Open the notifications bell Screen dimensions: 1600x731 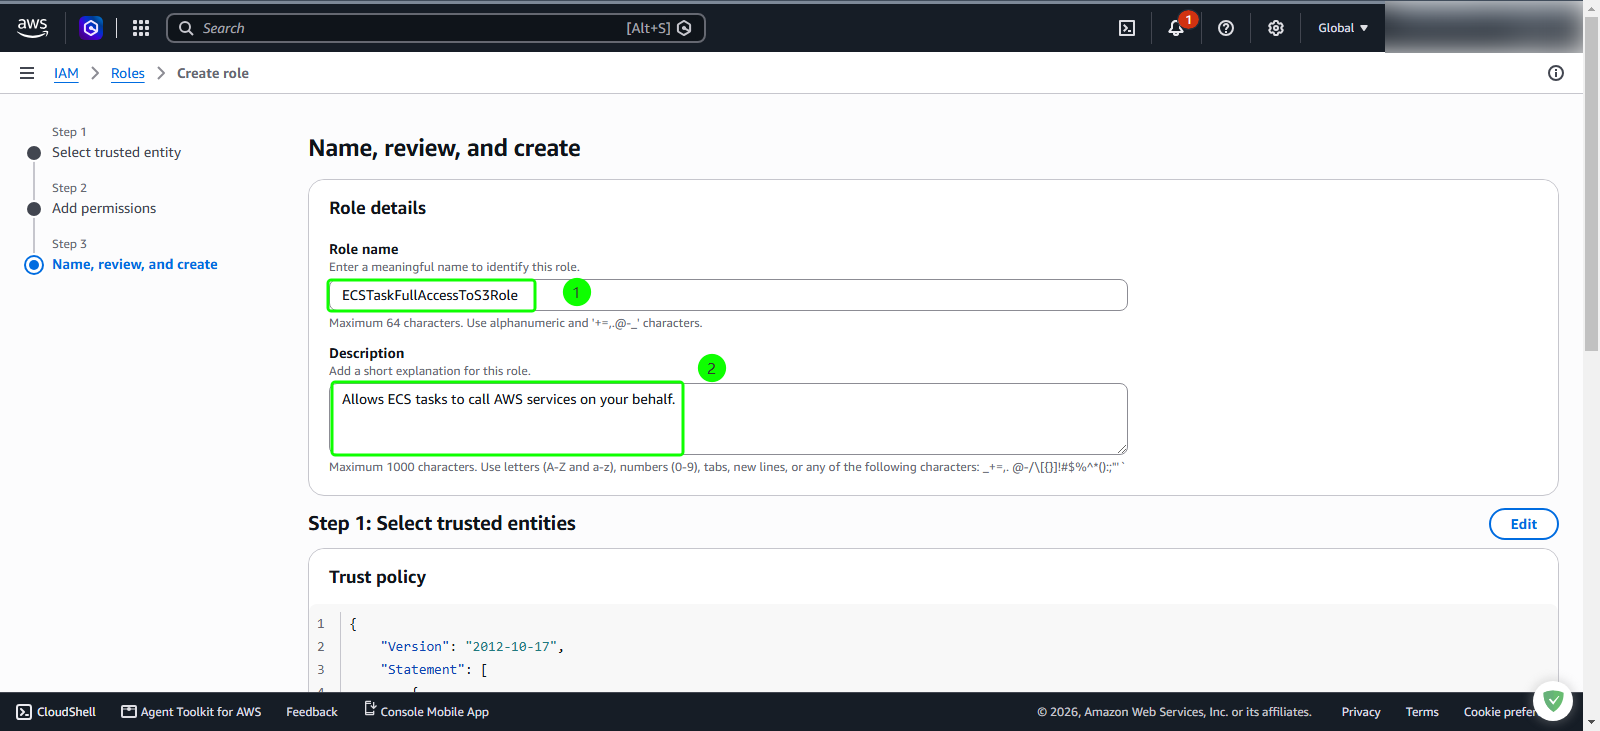pyautogui.click(x=1176, y=28)
